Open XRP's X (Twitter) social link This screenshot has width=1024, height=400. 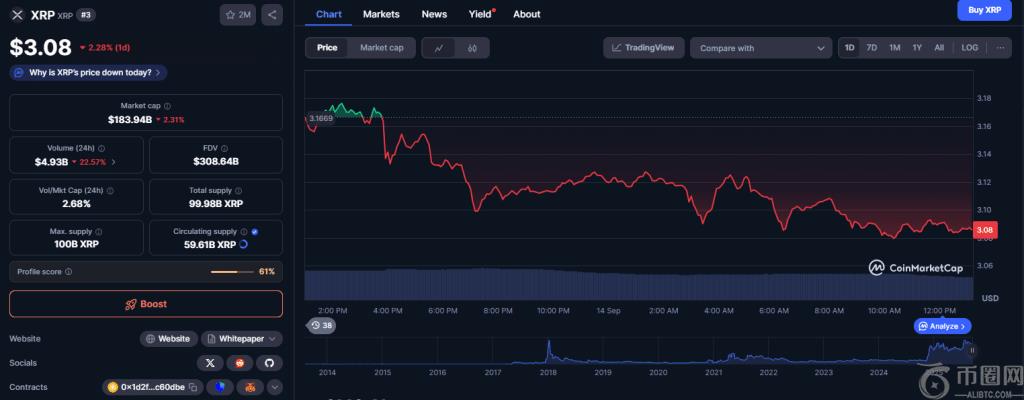[x=211, y=363]
